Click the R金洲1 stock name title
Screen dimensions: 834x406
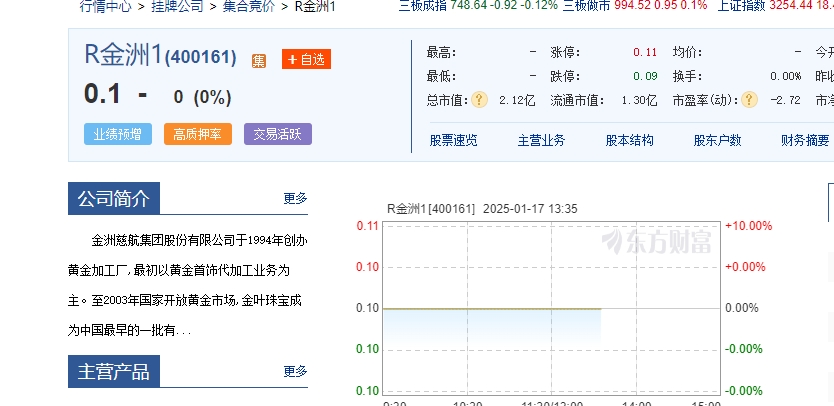pos(123,55)
